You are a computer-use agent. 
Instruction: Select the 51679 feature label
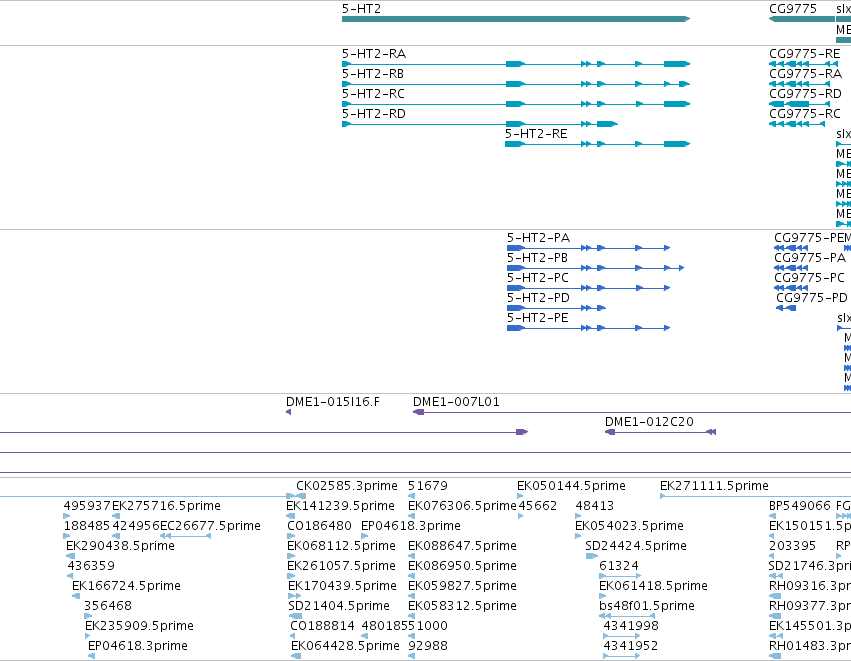(x=428, y=486)
